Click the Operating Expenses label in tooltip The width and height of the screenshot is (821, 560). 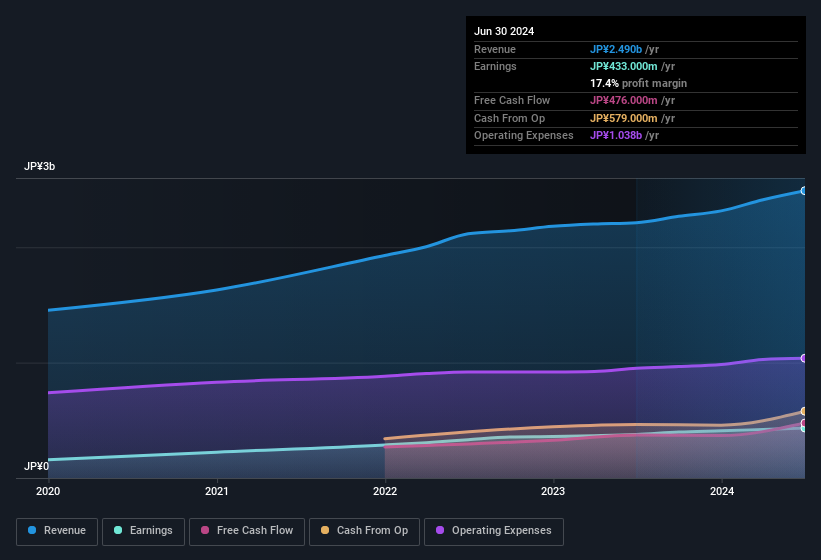[524, 136]
